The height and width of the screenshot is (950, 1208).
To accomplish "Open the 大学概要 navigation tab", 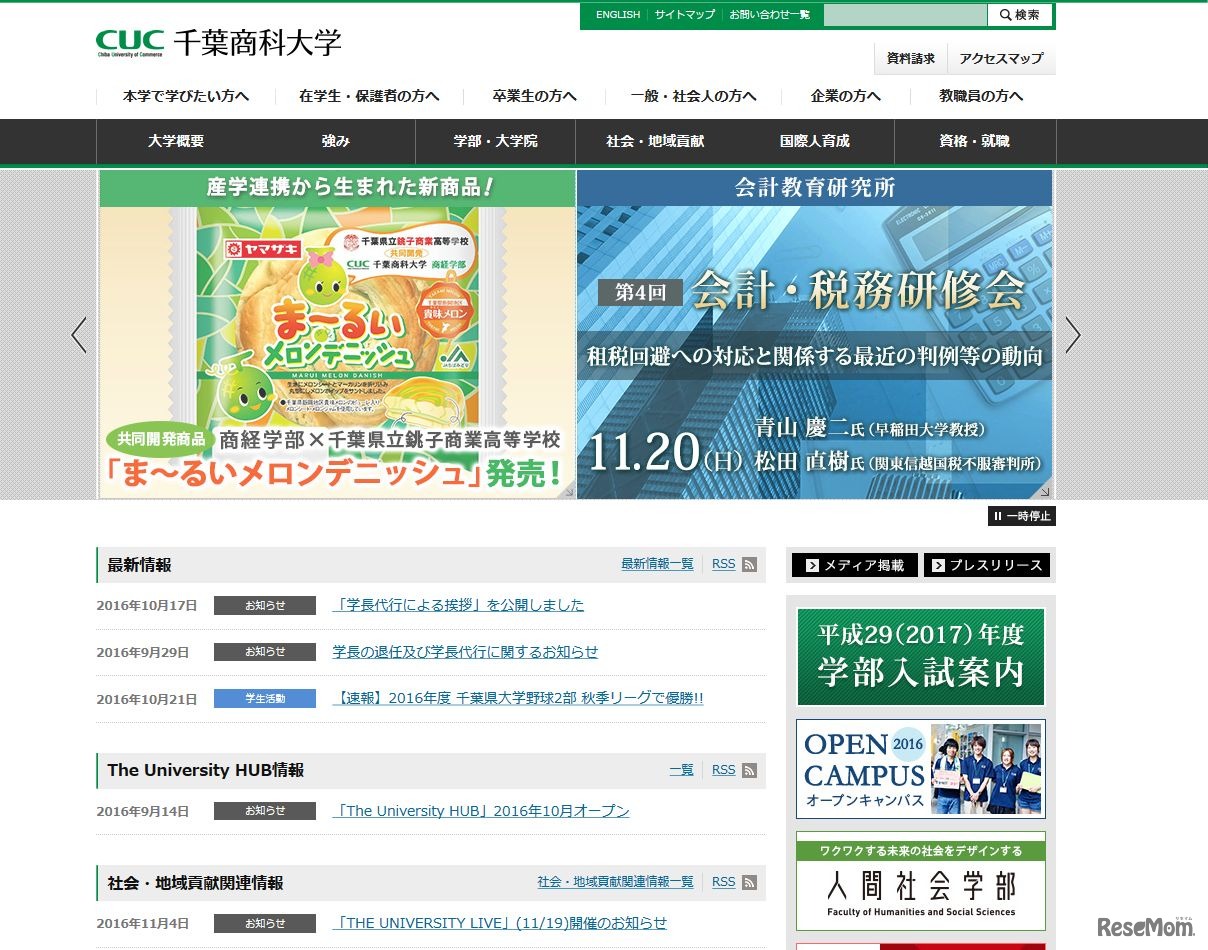I will 176,141.
